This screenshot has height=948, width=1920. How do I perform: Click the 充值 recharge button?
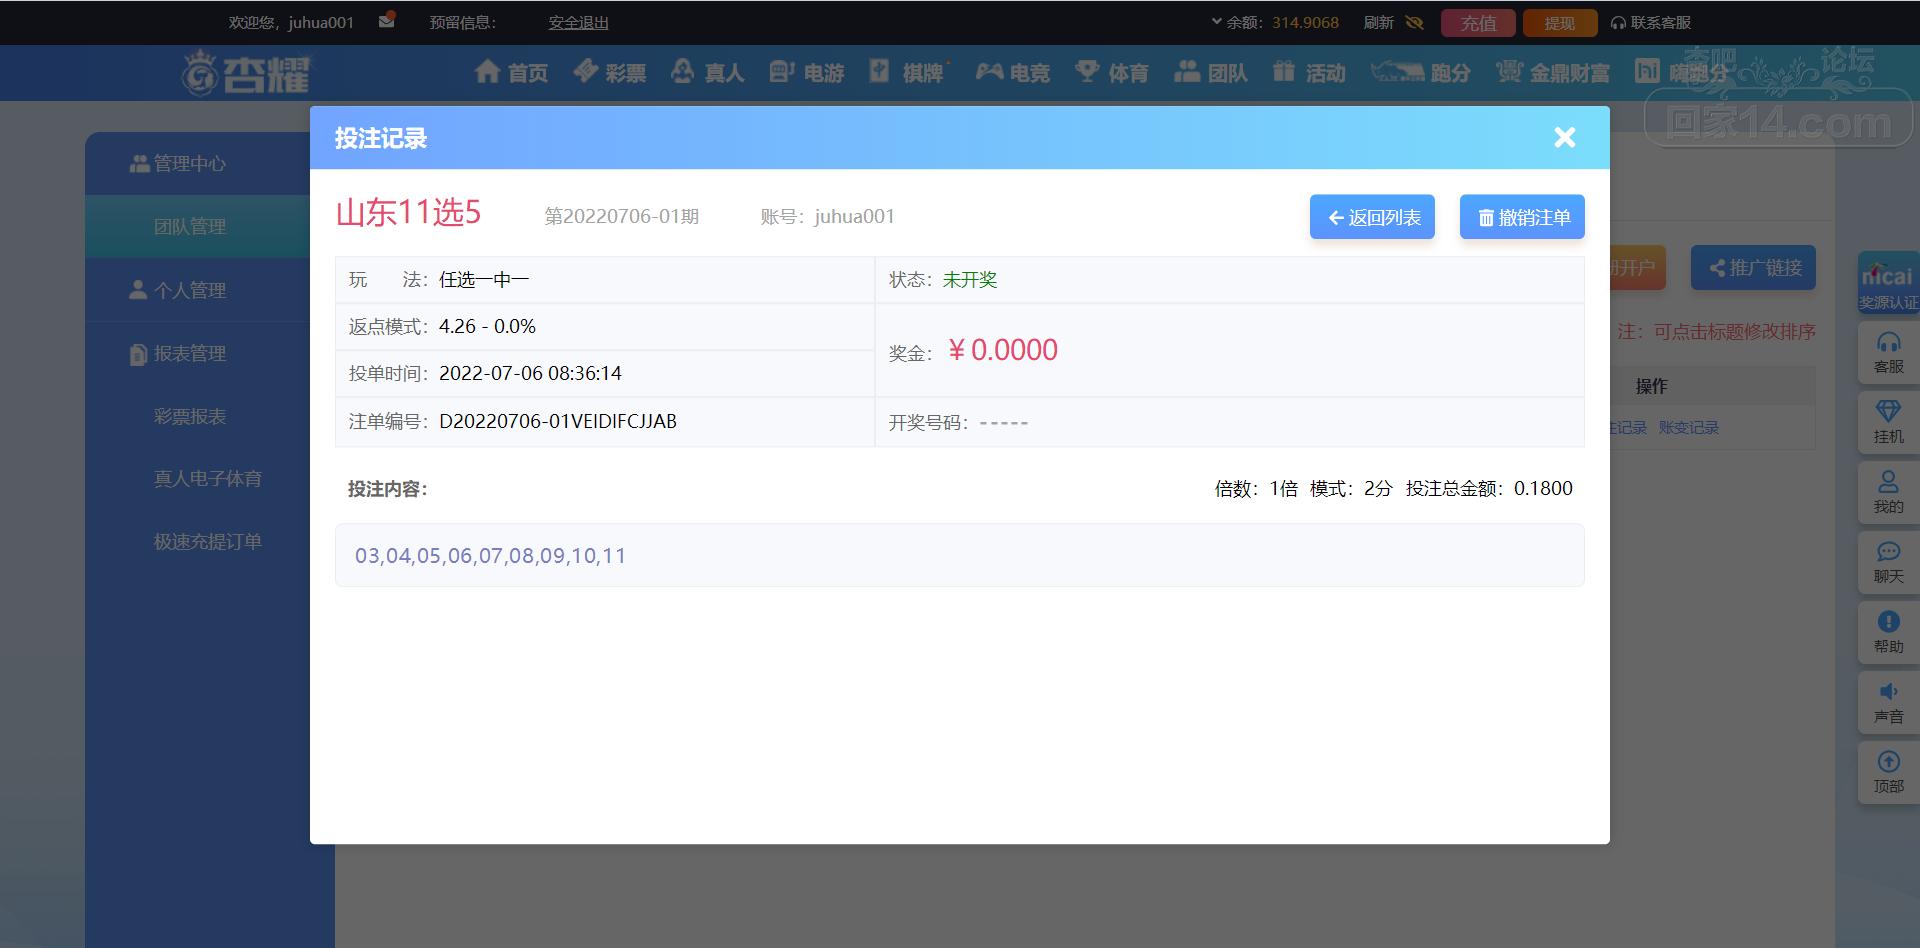pyautogui.click(x=1478, y=23)
